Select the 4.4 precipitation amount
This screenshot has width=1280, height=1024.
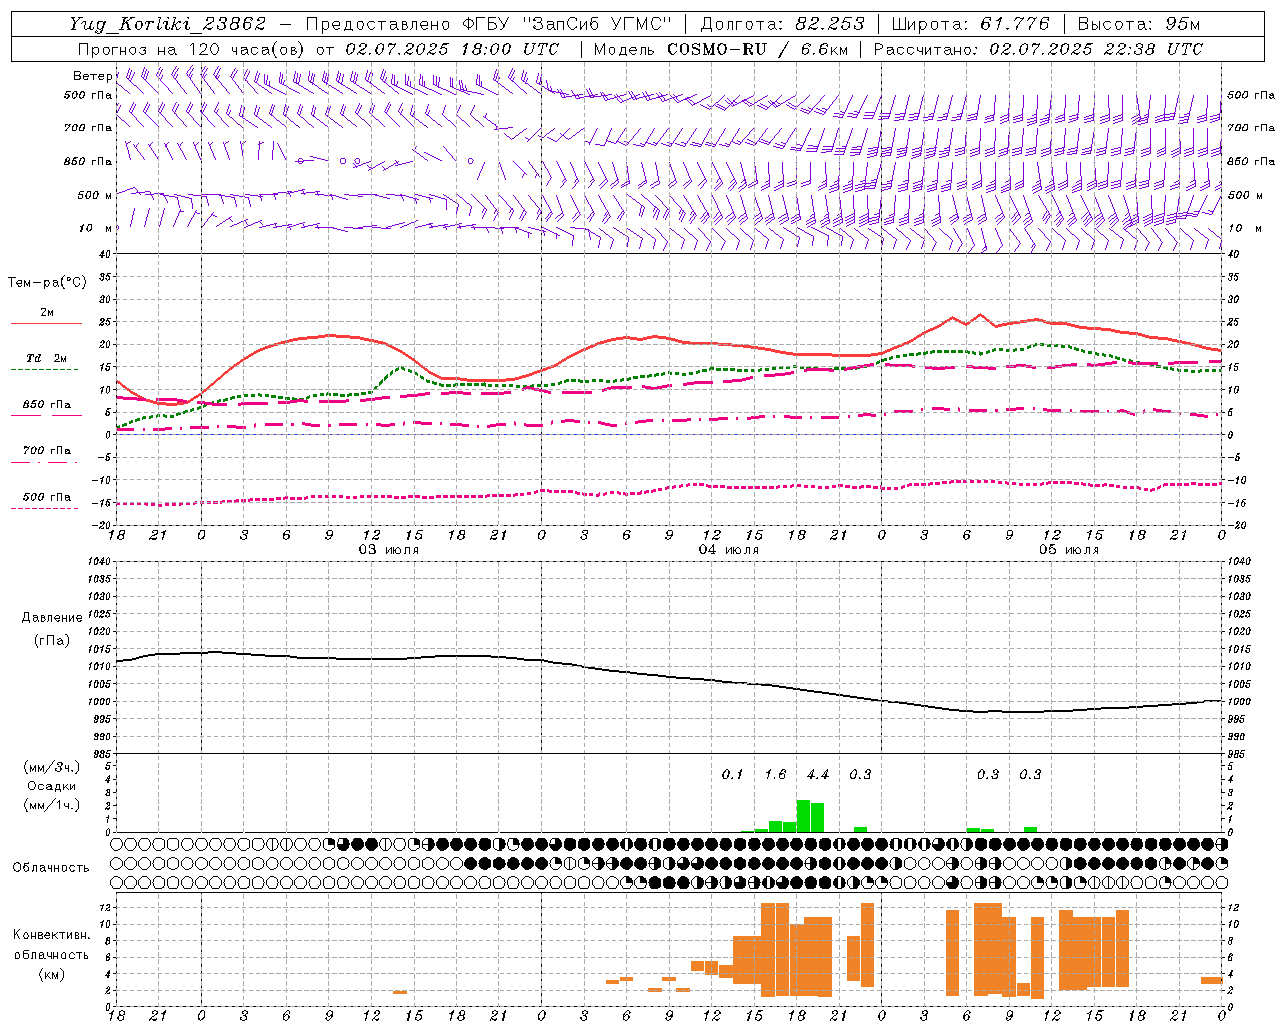point(818,775)
